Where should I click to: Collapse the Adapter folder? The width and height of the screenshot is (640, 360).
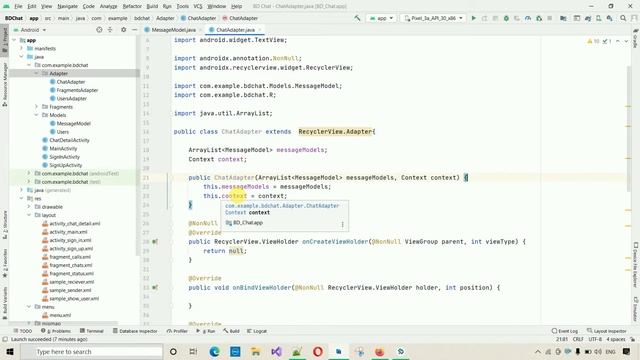[36, 73]
